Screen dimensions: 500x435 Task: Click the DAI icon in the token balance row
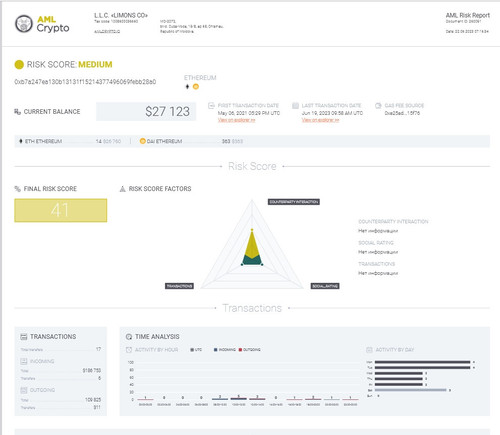coord(143,141)
